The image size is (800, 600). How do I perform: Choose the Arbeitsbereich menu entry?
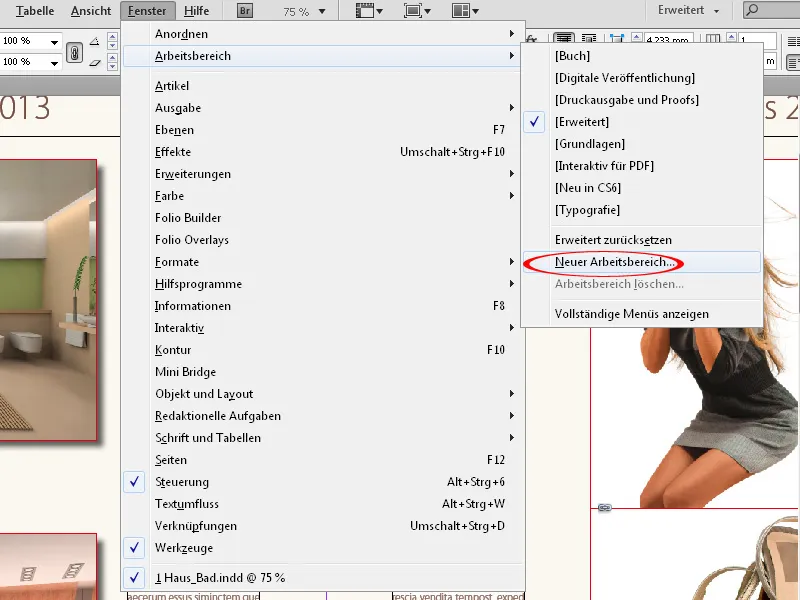(324, 56)
